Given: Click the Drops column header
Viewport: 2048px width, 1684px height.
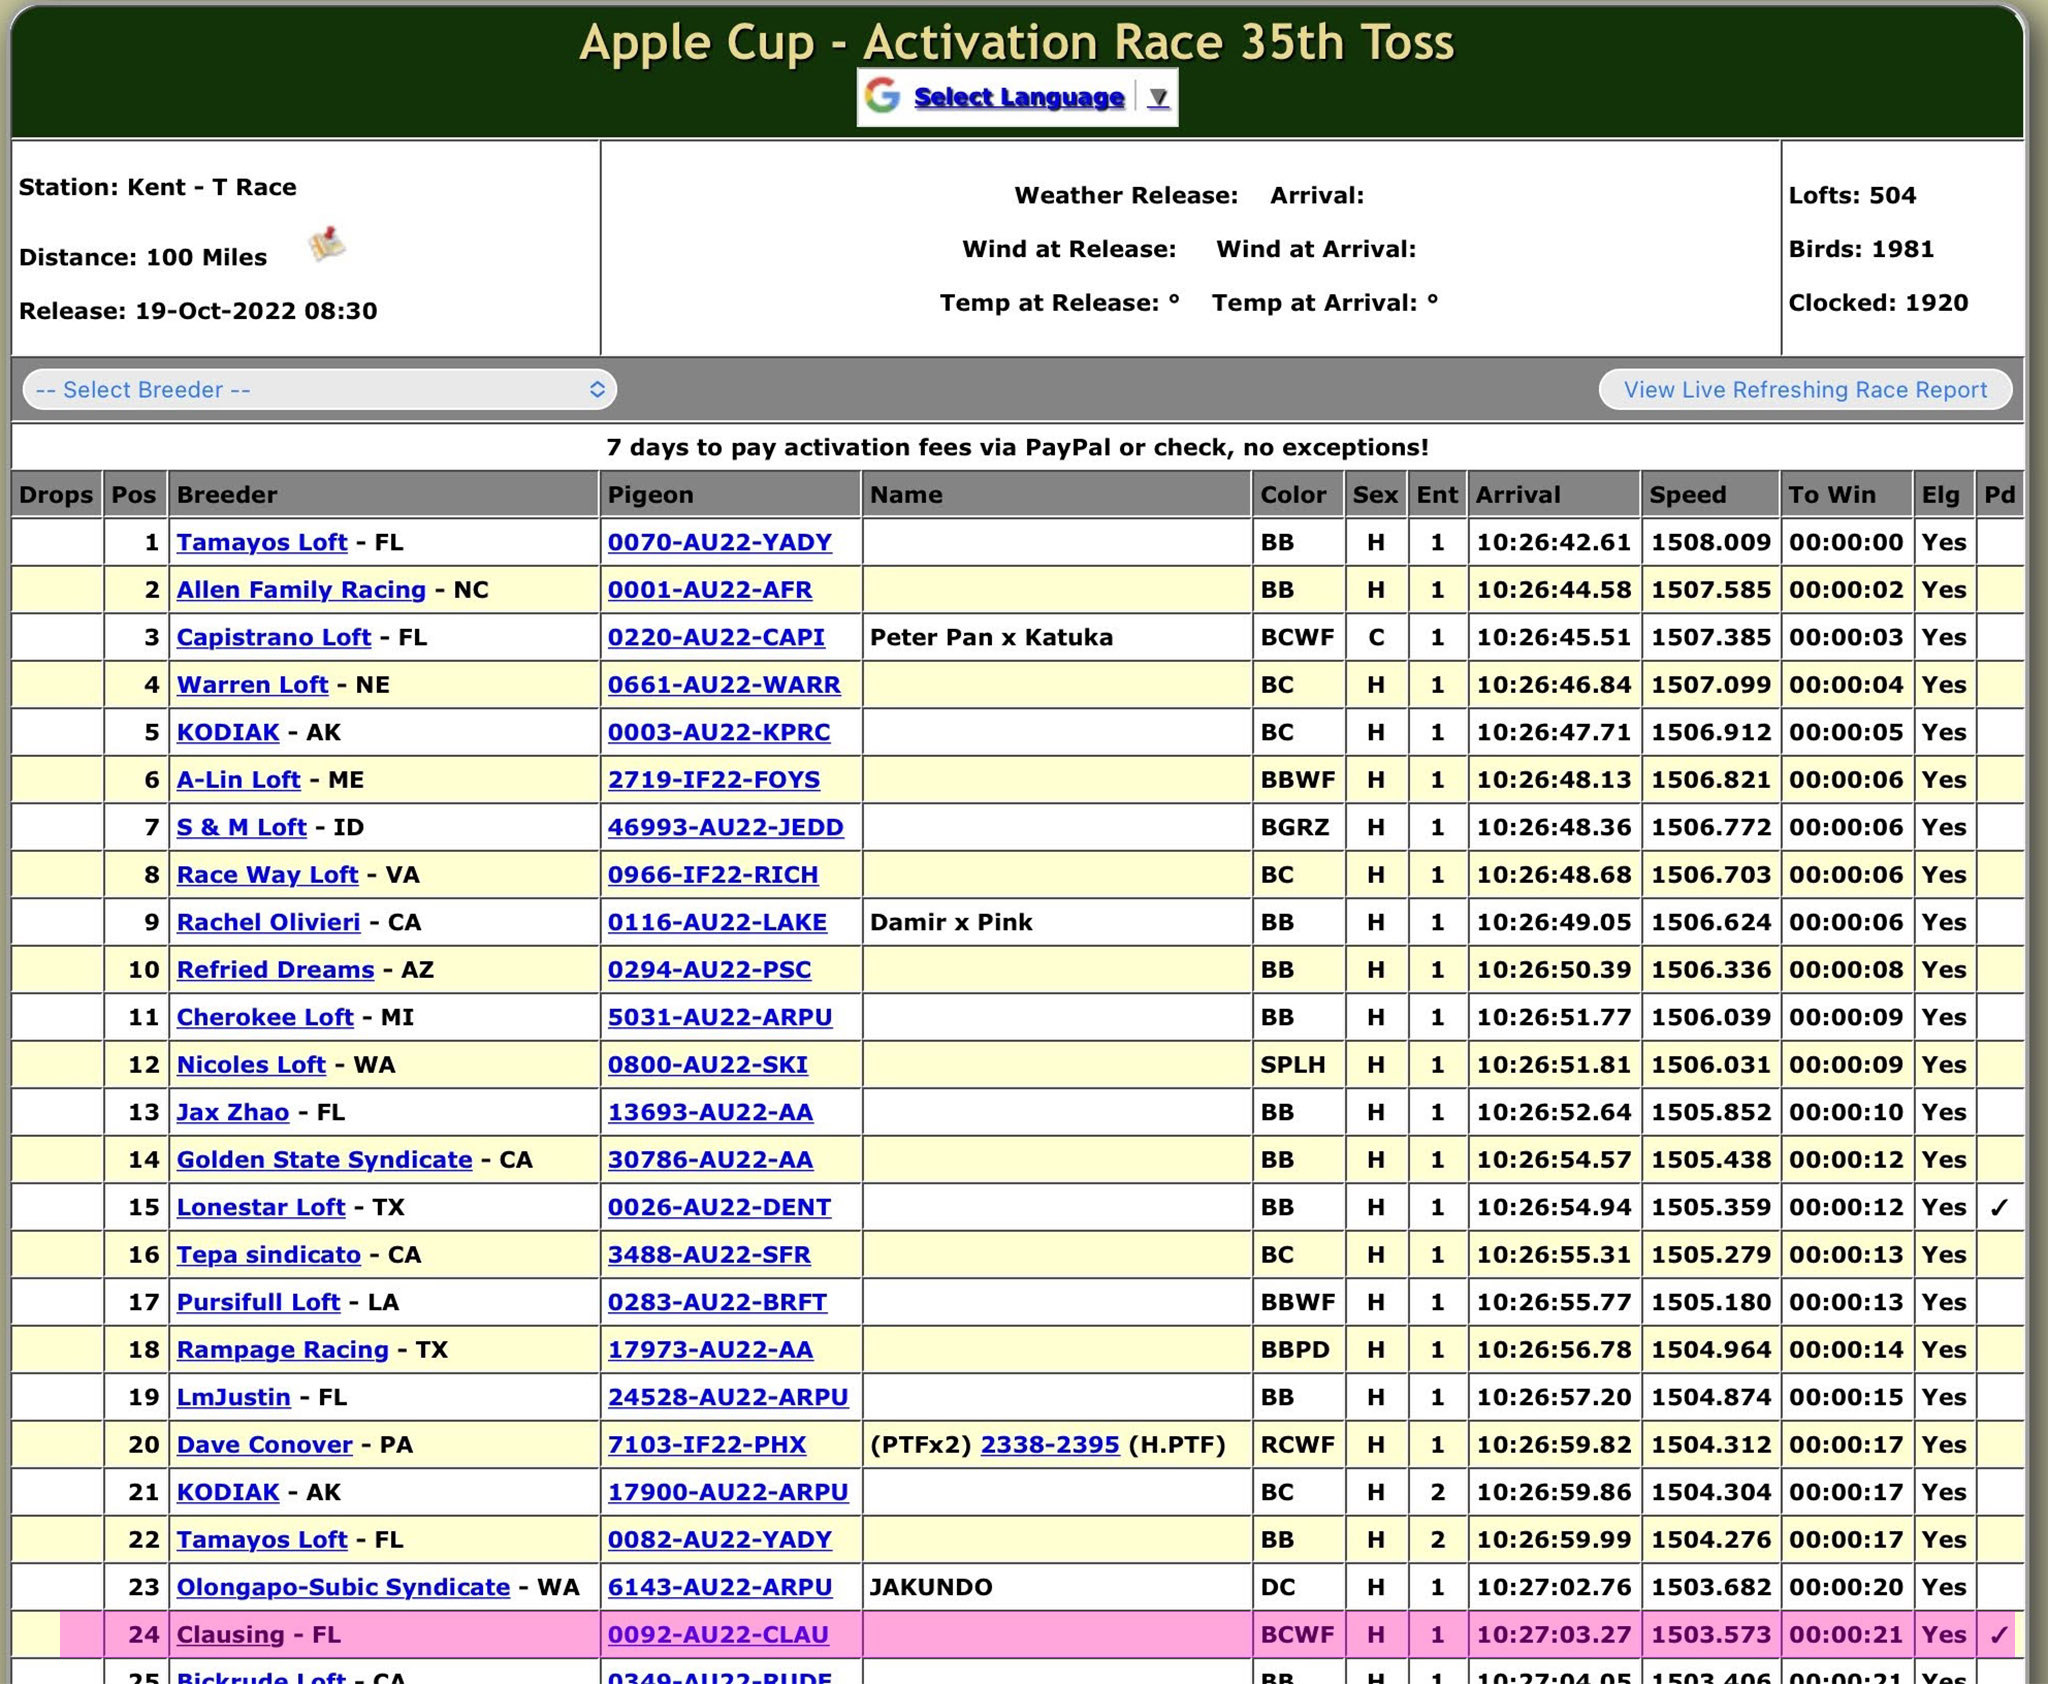Looking at the screenshot, I should (x=56, y=495).
